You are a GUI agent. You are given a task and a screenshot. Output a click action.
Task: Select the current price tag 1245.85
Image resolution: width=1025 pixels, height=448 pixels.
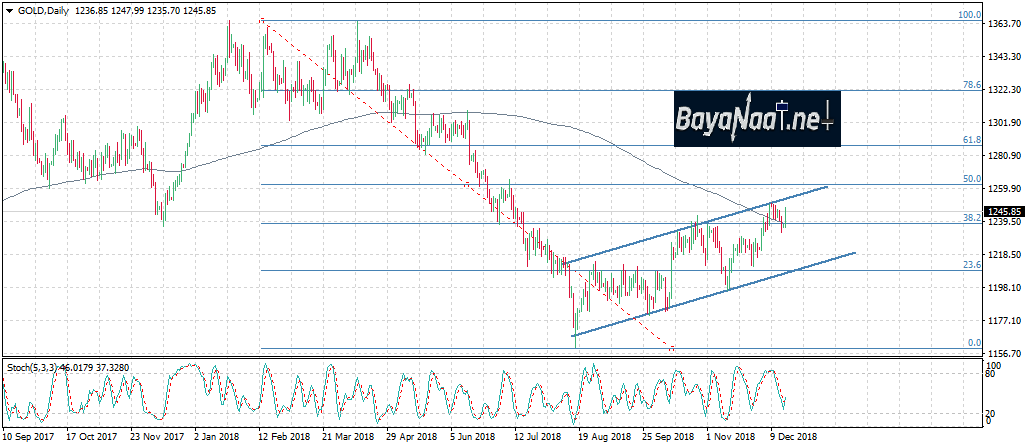pos(1003,211)
